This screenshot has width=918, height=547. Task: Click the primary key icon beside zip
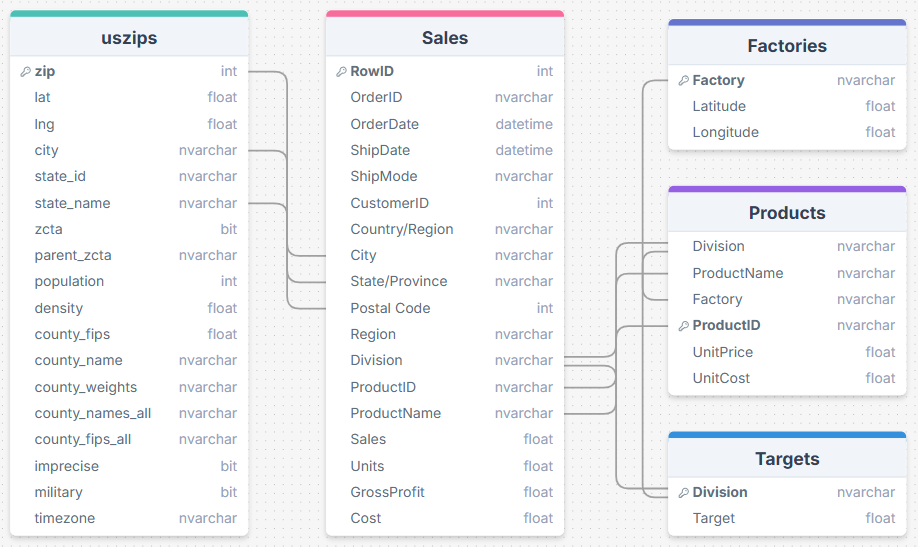pyautogui.click(x=25, y=72)
